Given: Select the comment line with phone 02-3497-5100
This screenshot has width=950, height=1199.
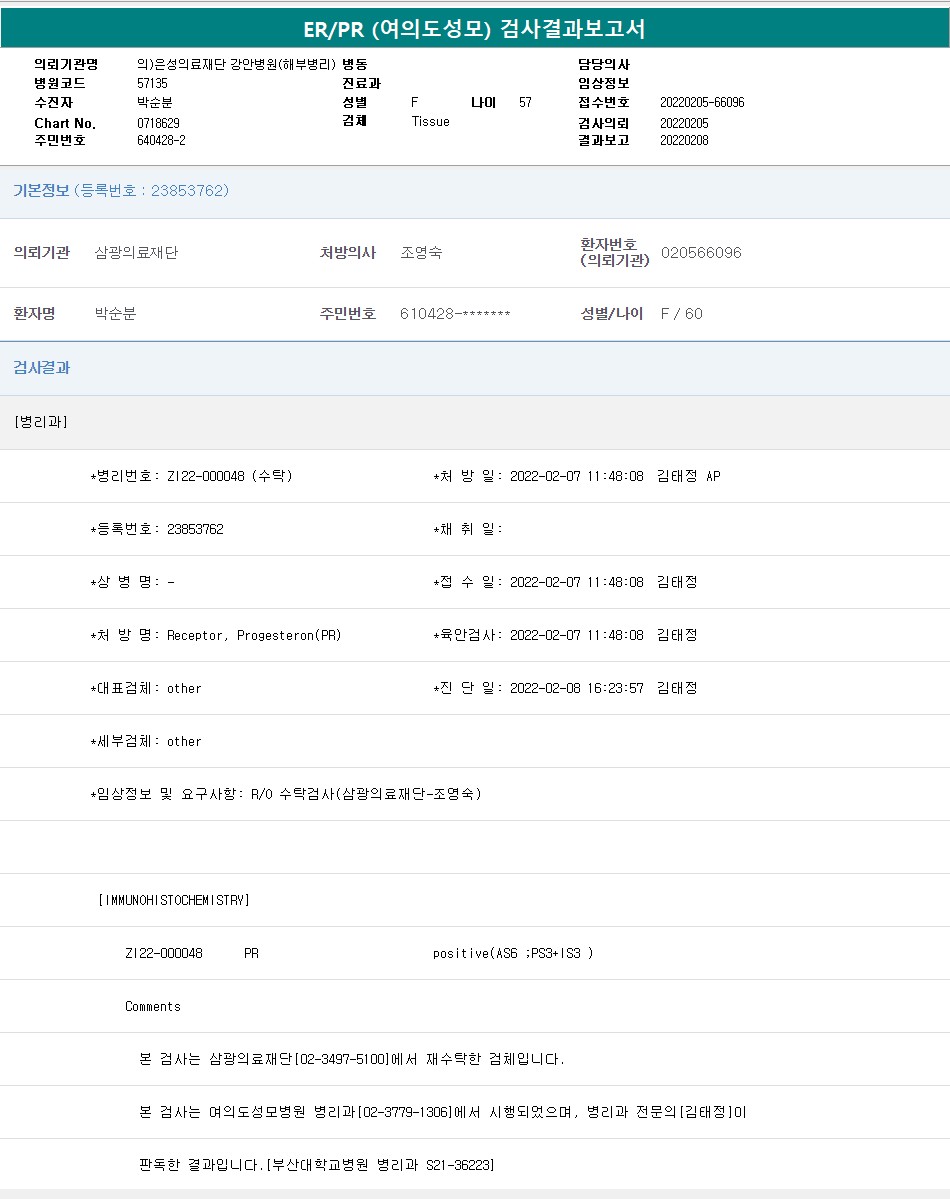Looking at the screenshot, I should (x=352, y=1059).
